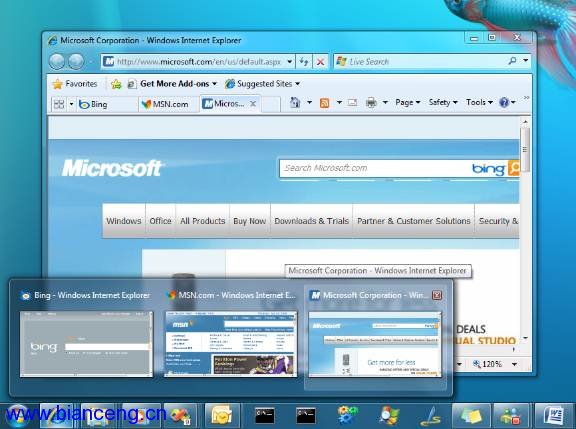Viewport: 576px width, 429px height.
Task: Select the MSN.com window preview thumbnail
Action: pos(231,344)
